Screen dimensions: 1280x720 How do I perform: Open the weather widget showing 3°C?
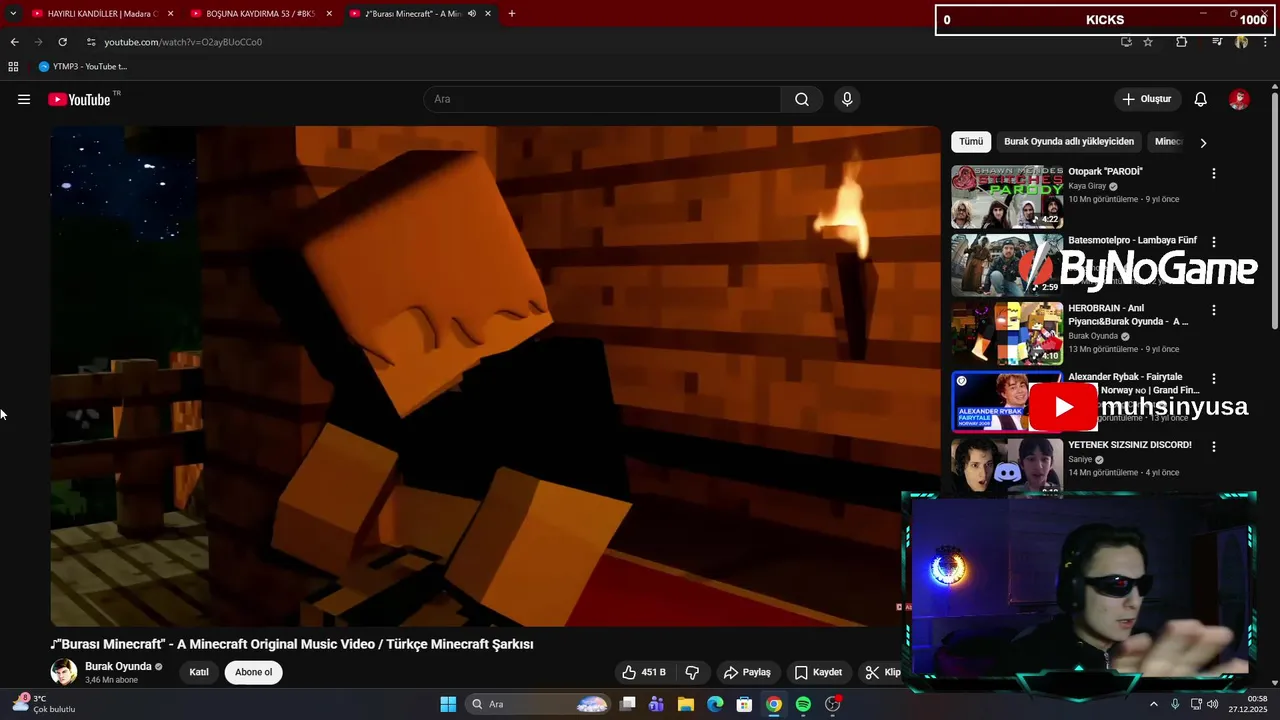[43, 704]
